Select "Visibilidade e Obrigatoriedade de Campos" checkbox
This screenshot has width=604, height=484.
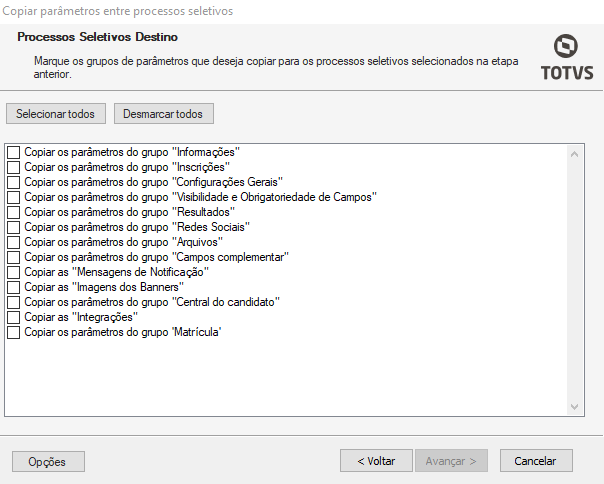coord(14,197)
